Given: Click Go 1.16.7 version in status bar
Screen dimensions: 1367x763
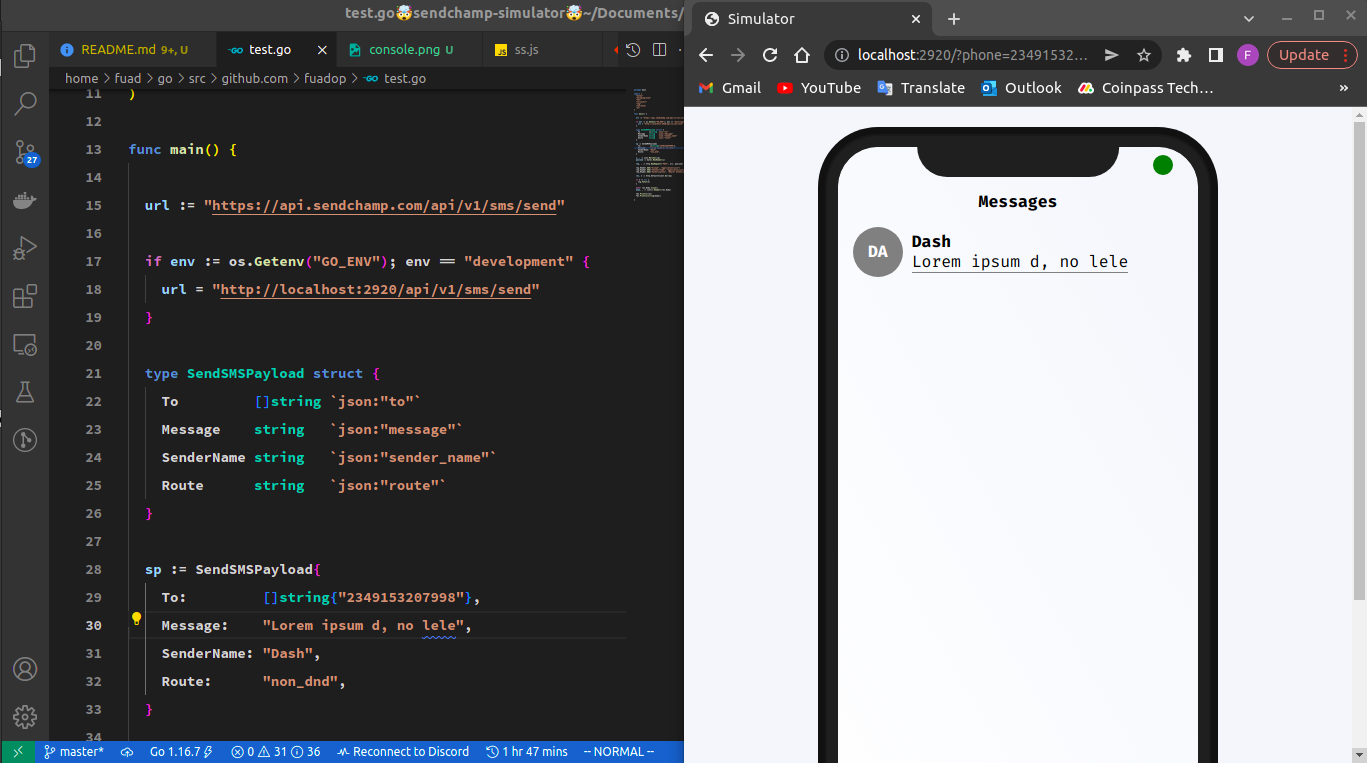Looking at the screenshot, I should 181,752.
